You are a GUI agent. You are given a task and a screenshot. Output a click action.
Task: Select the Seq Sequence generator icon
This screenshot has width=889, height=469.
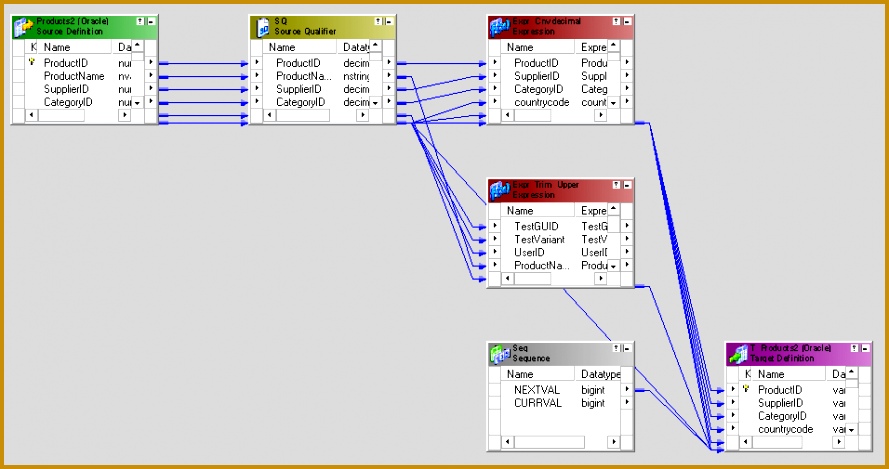tap(500, 353)
